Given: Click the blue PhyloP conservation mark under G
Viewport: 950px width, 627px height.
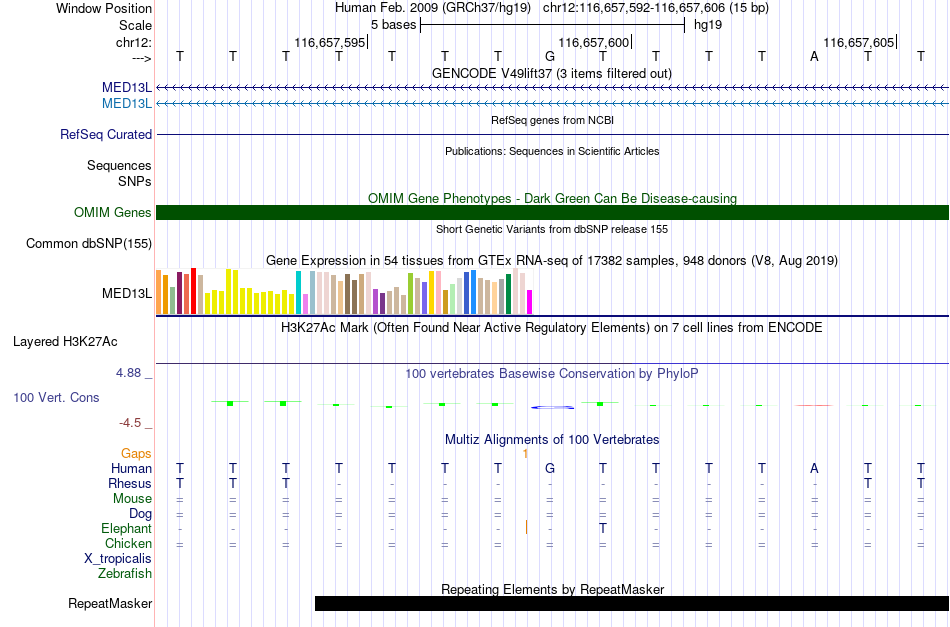Looking at the screenshot, I should tap(553, 407).
